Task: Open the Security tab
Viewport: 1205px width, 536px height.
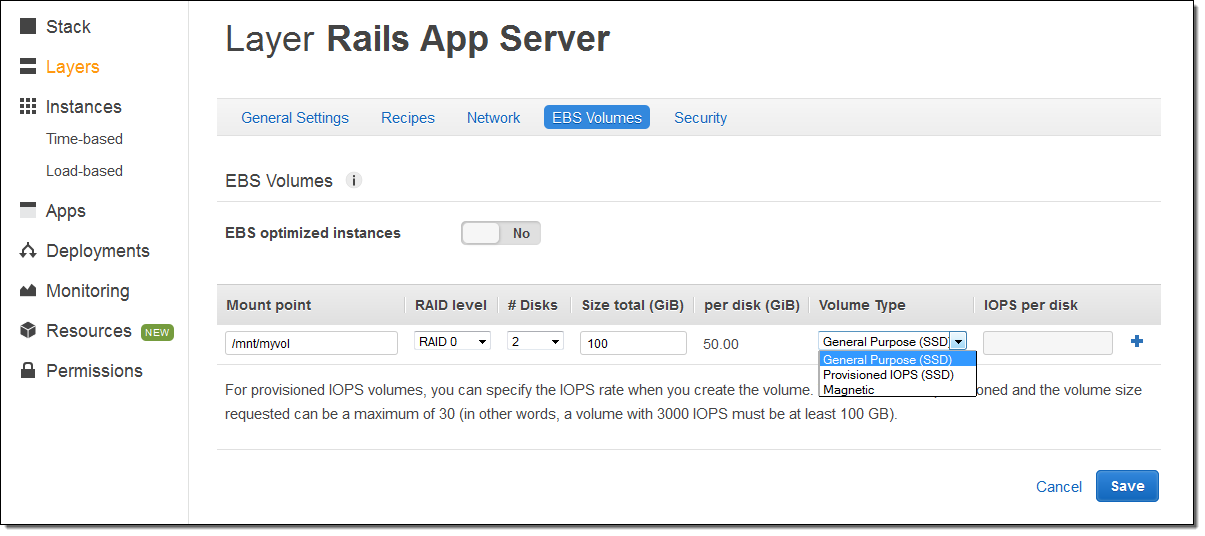Action: tap(700, 118)
